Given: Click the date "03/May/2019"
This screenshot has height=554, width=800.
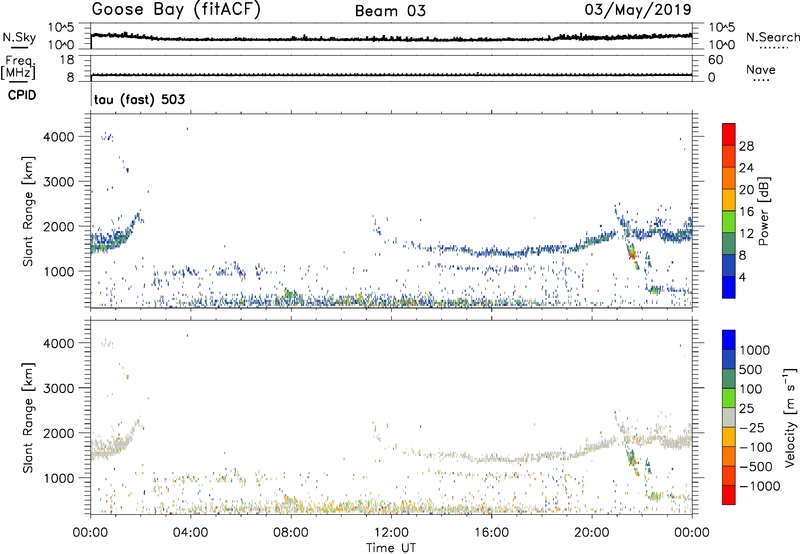Looking at the screenshot, I should (x=638, y=10).
